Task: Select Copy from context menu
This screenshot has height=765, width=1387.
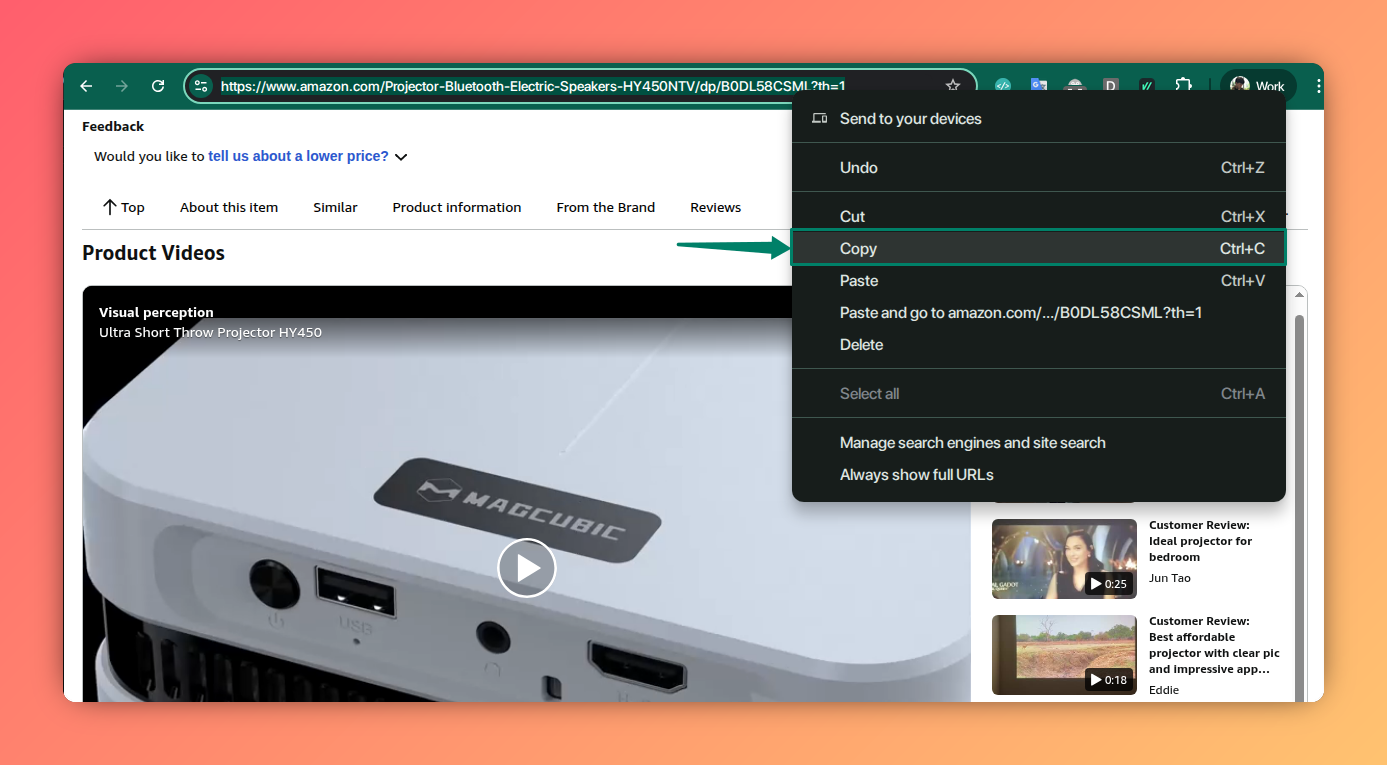Action: click(1038, 248)
